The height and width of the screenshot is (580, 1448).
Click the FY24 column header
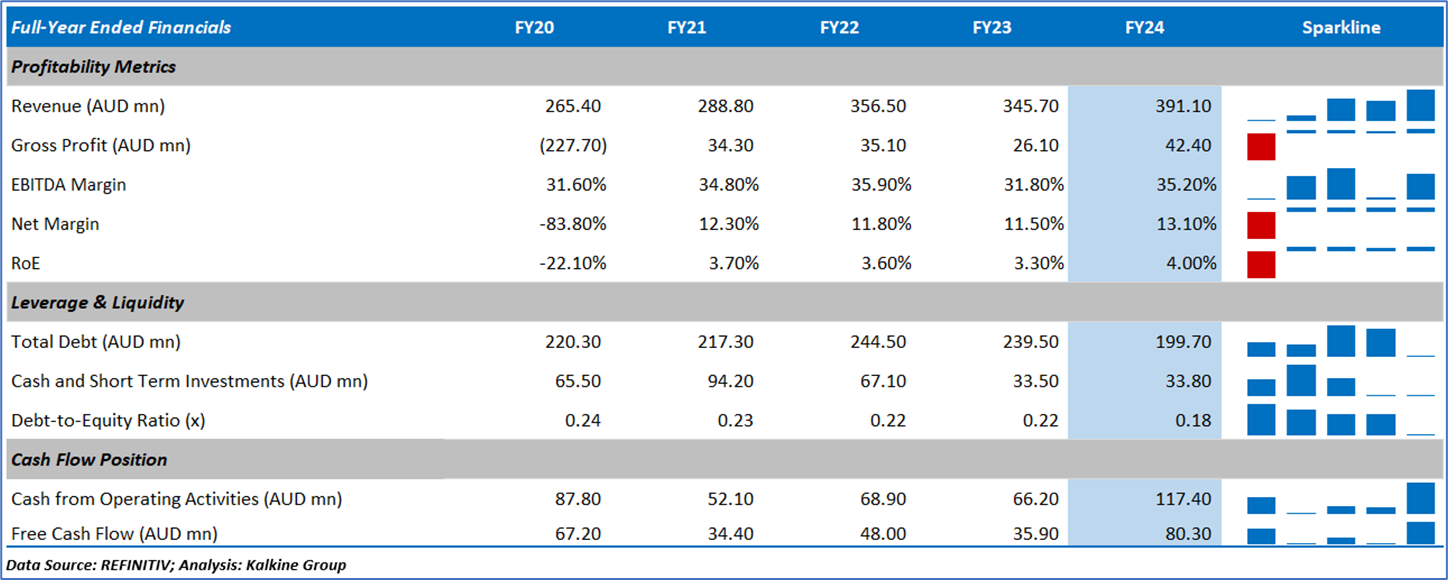1144,28
